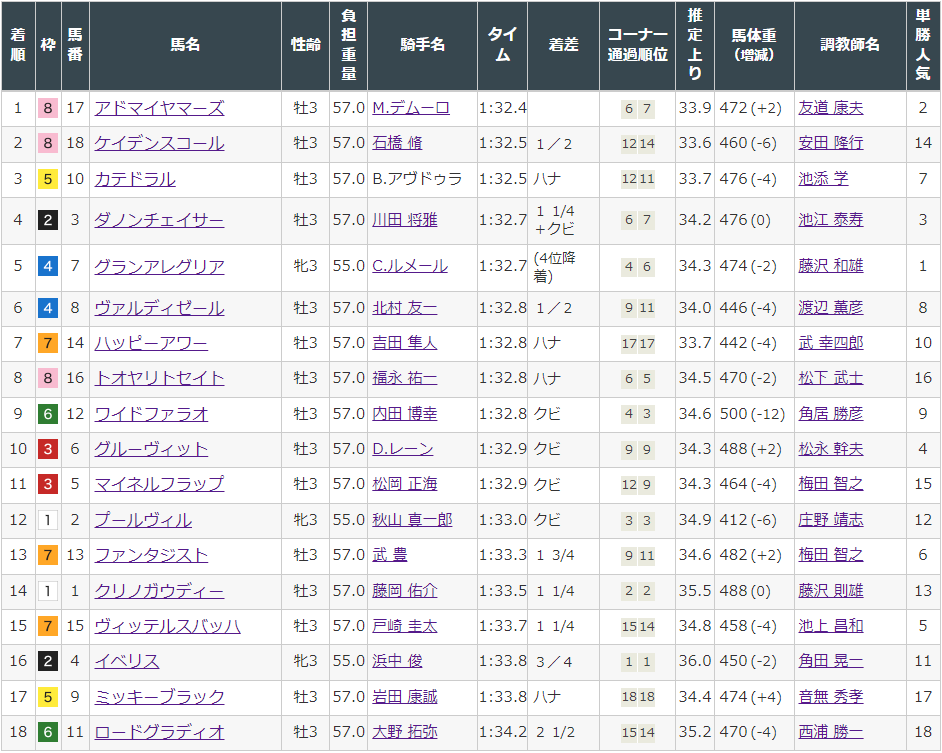Open jockey 浜中 俊 profile
942x753 pixels.
click(x=397, y=661)
